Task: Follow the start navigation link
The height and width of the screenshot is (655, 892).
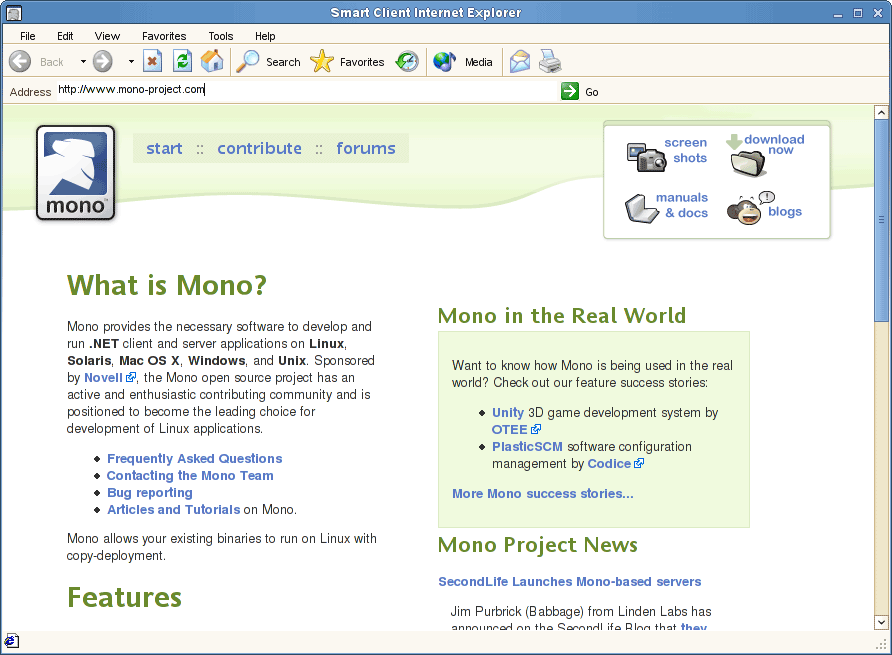Action: pyautogui.click(x=164, y=149)
